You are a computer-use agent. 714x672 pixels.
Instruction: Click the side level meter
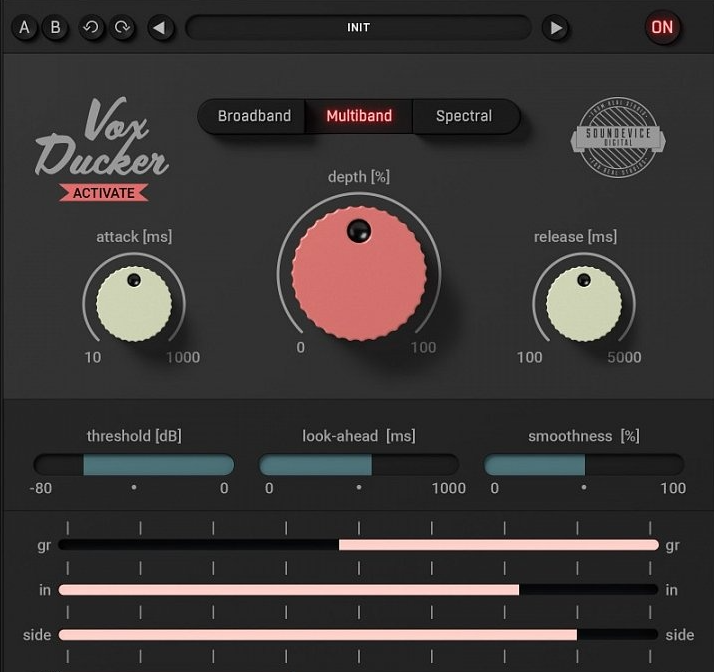(358, 635)
